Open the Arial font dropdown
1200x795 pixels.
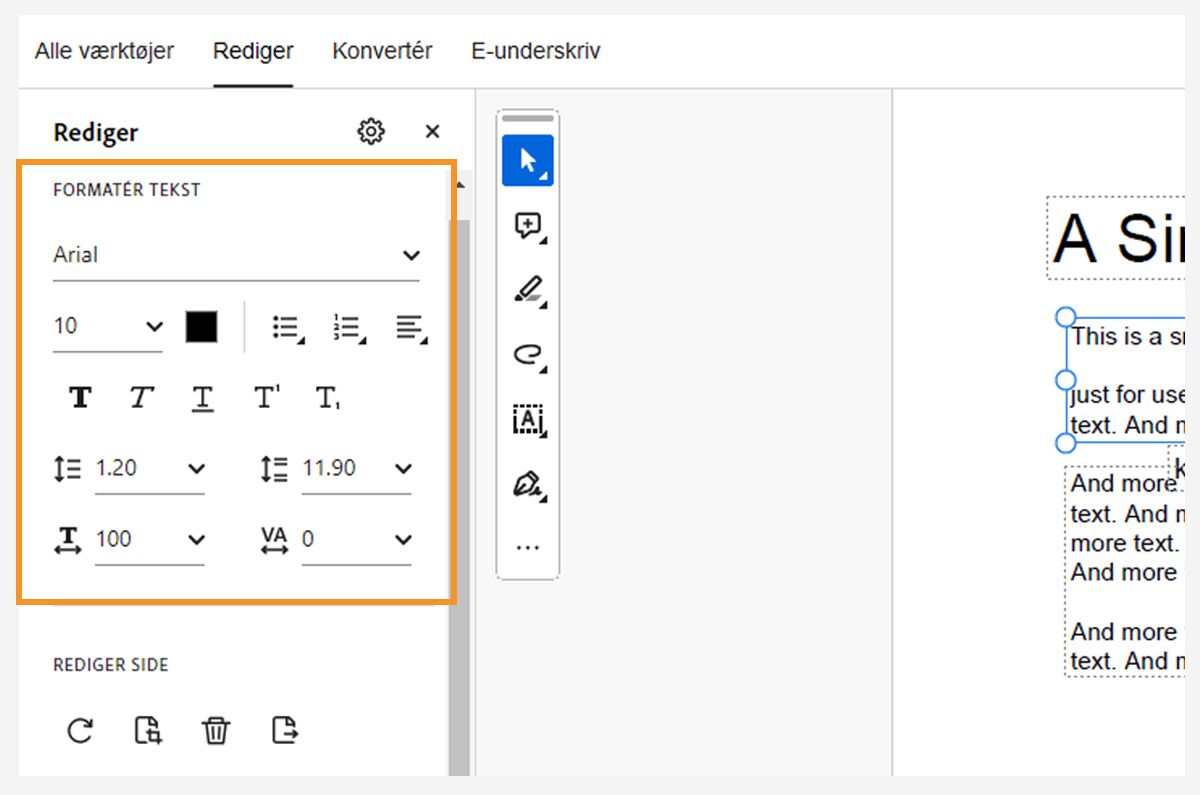[x=236, y=255]
